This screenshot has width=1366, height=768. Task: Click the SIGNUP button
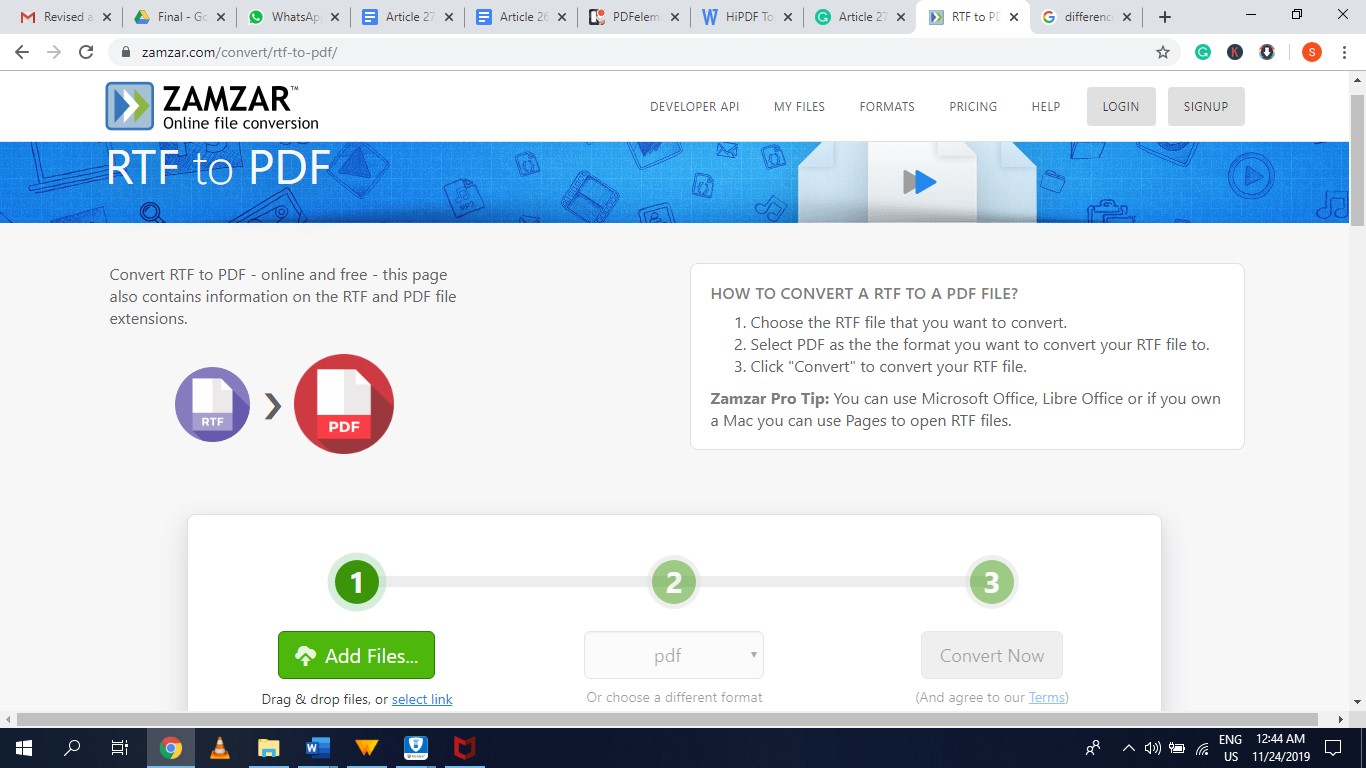[x=1206, y=107]
